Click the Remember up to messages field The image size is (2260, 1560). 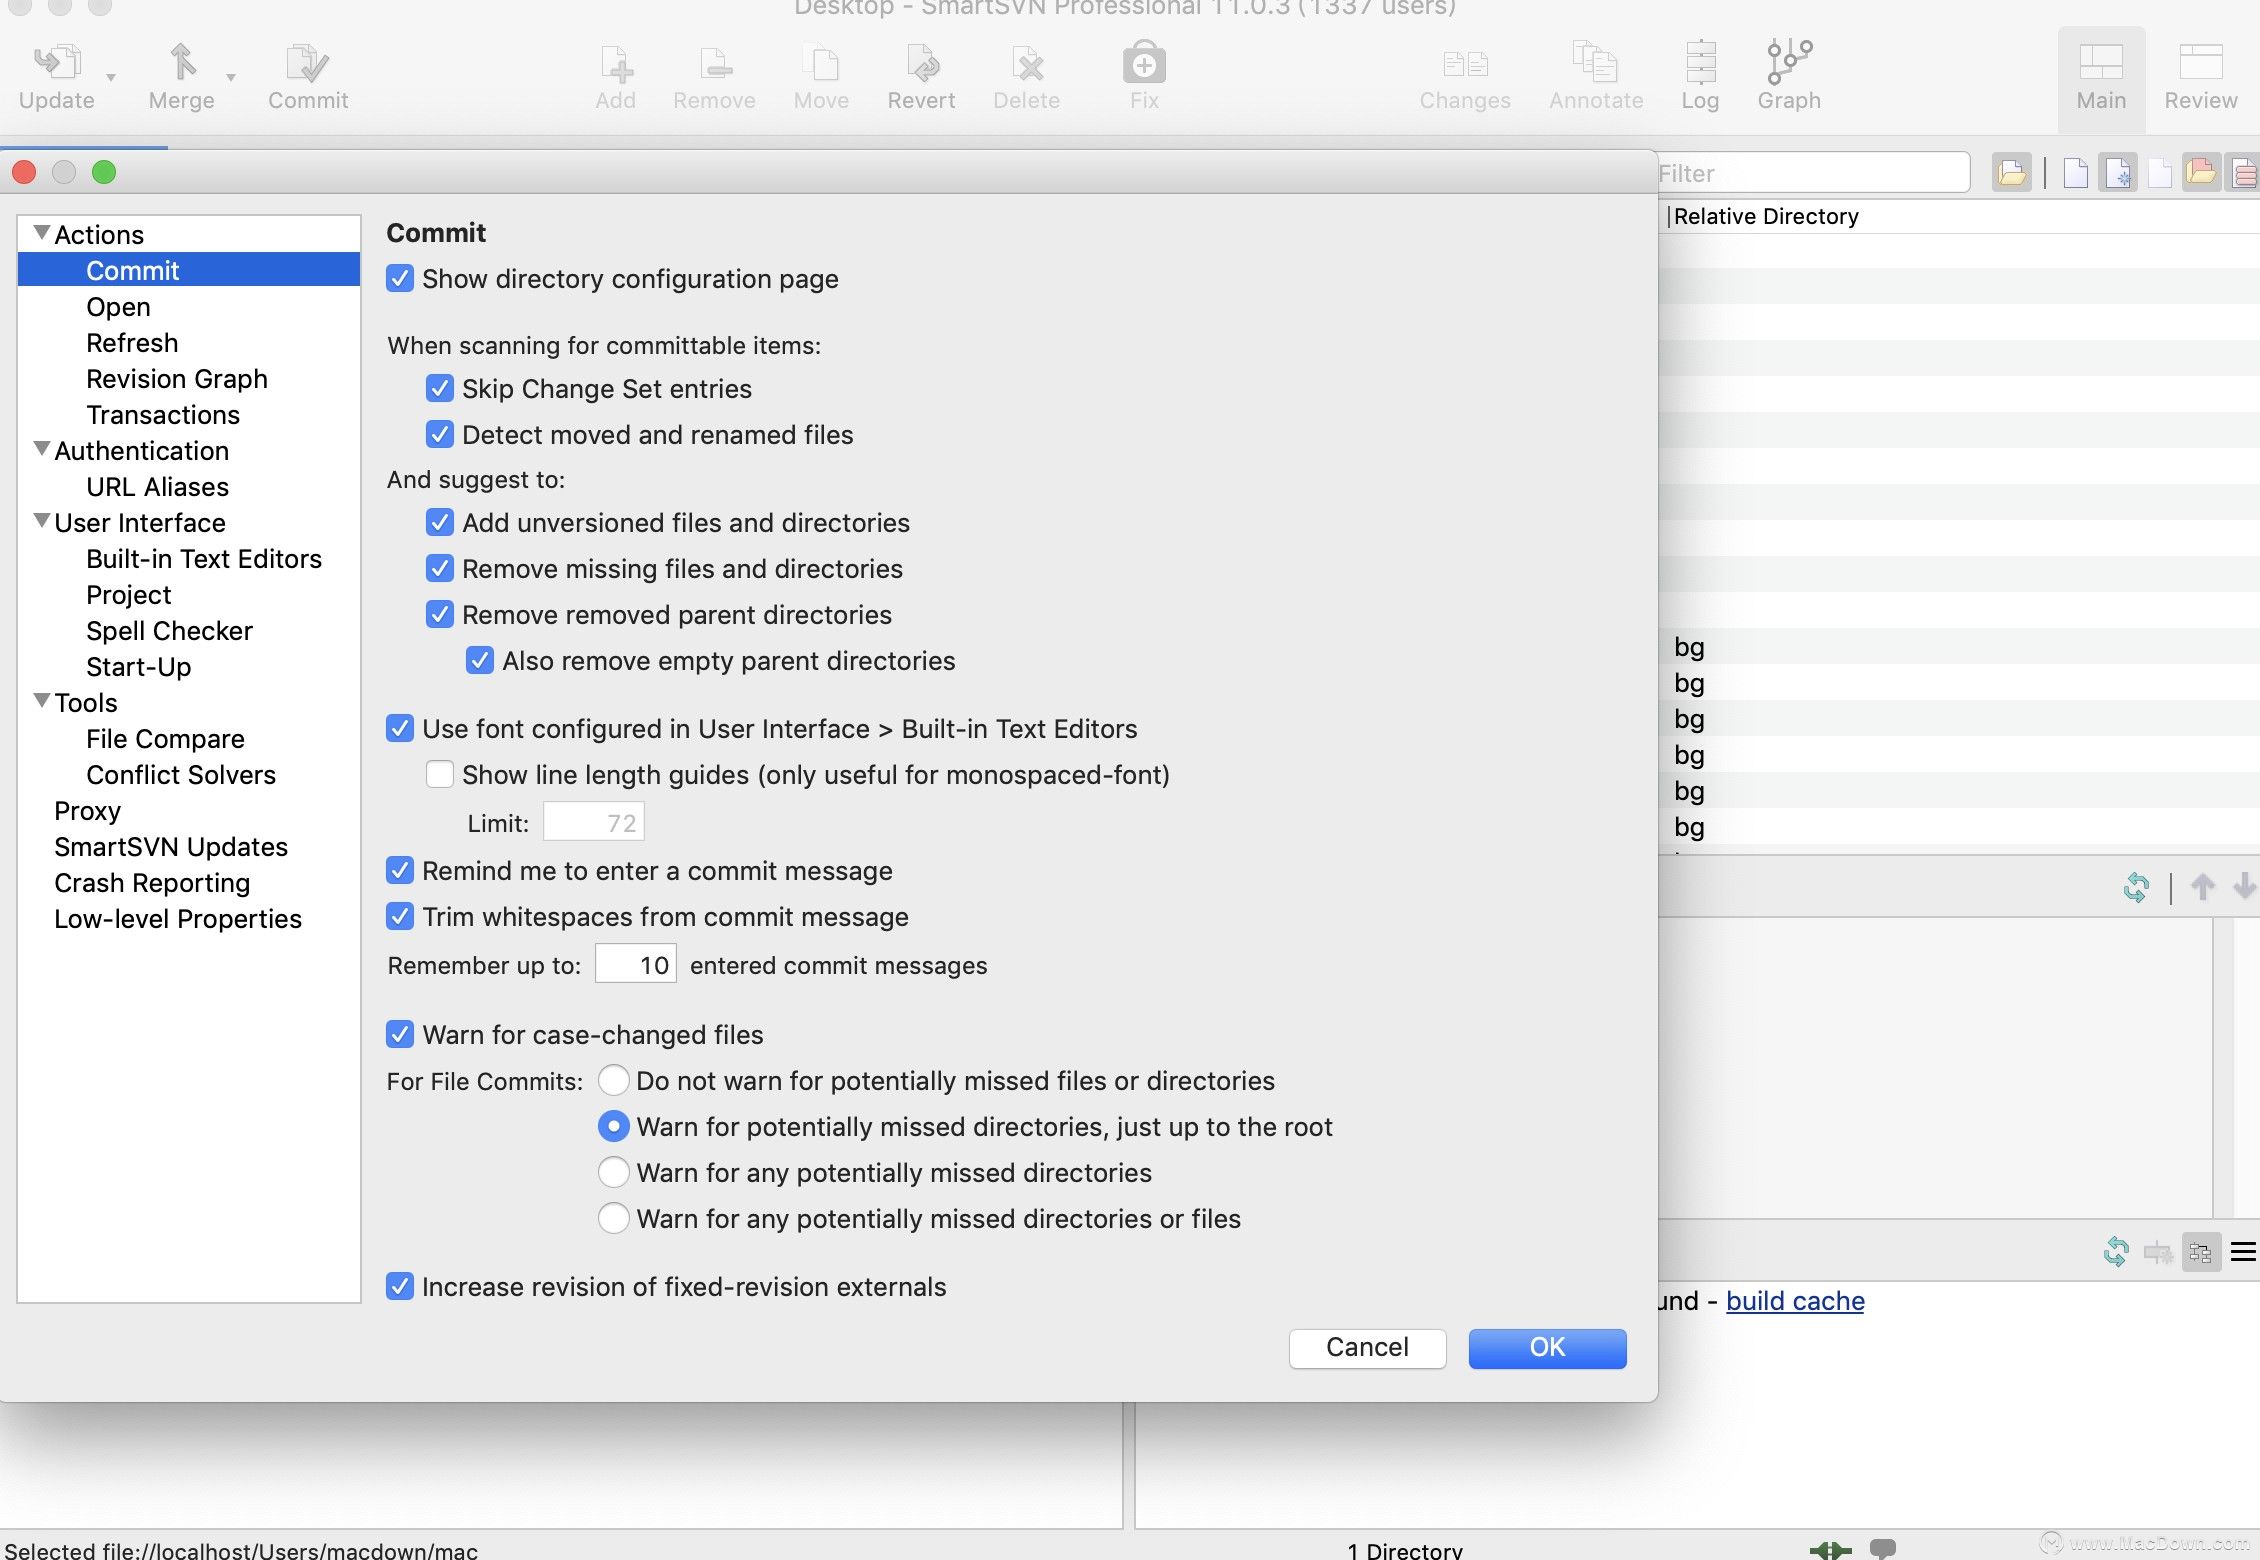(x=636, y=965)
